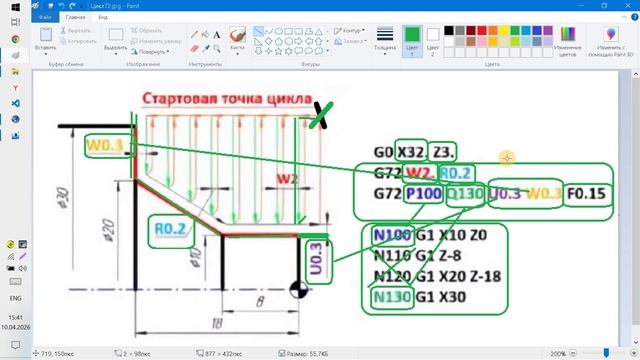Pick the Left arrow shape
The width and height of the screenshot is (640, 360).
309,41
